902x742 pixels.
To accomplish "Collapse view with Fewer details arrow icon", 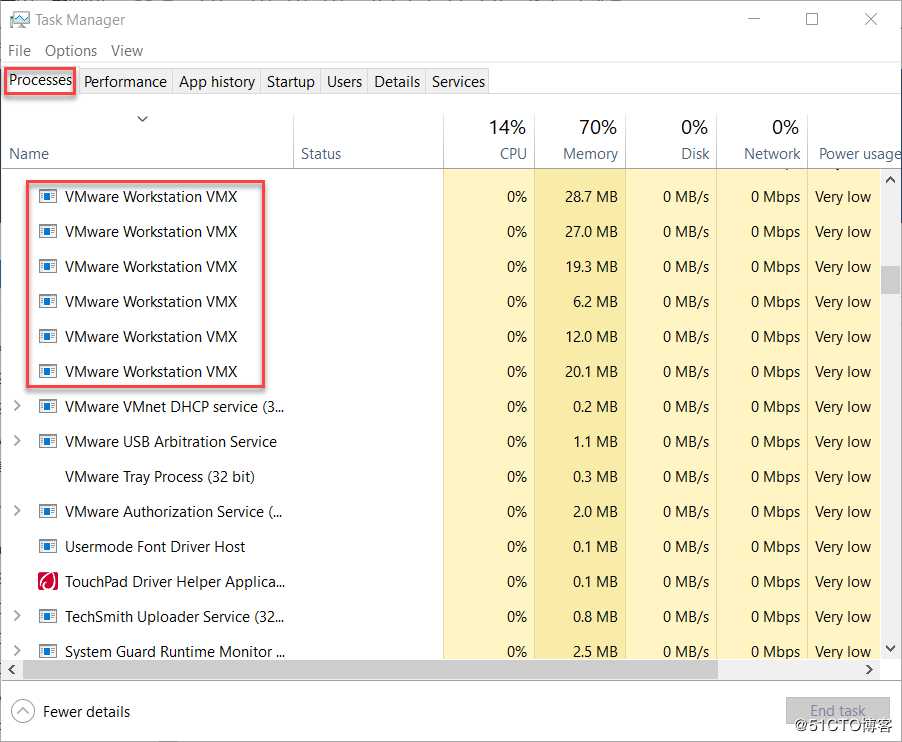I will 23,712.
